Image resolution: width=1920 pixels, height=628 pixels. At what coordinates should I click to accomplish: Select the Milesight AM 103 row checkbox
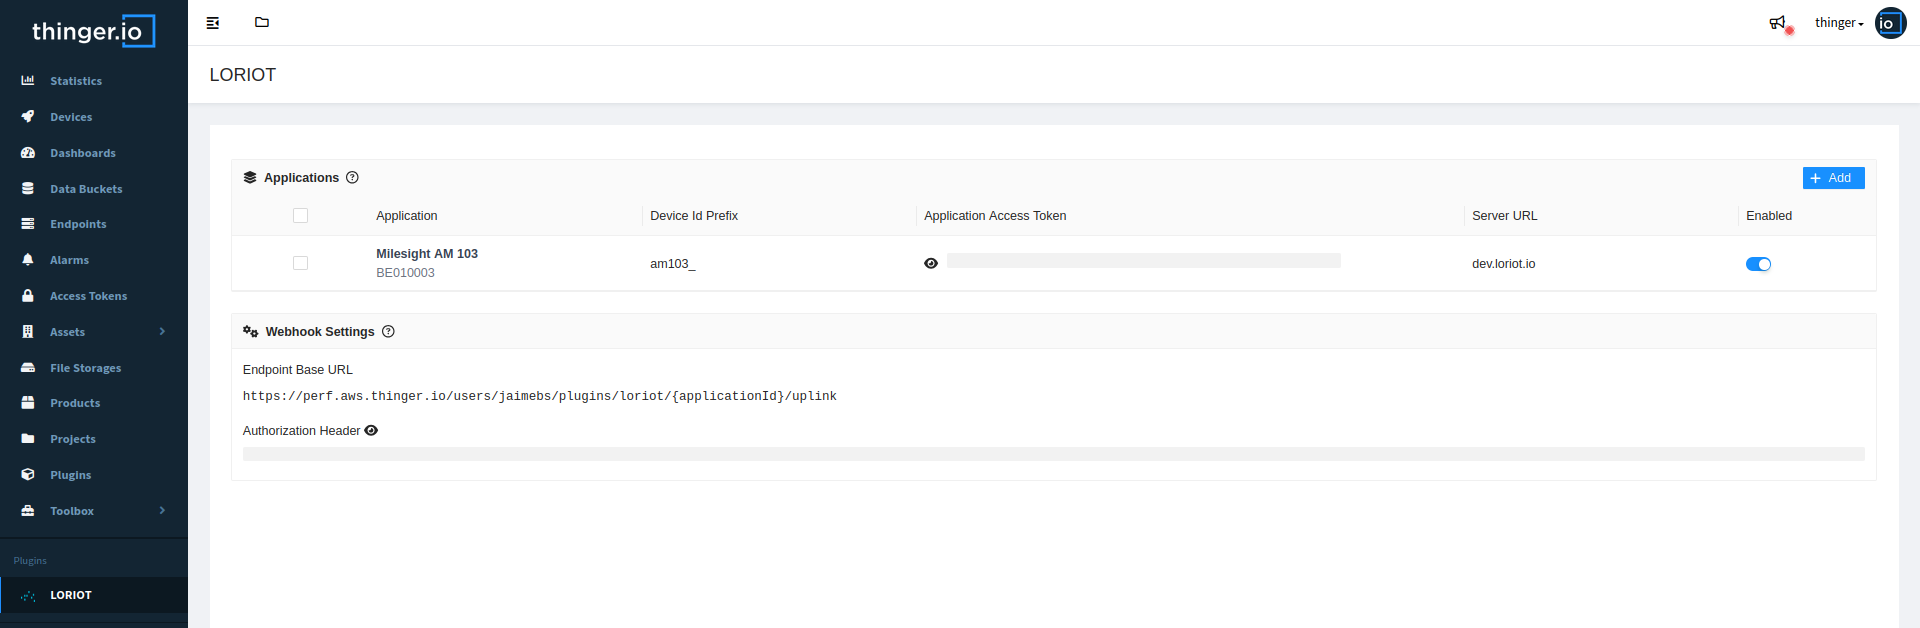coord(300,263)
